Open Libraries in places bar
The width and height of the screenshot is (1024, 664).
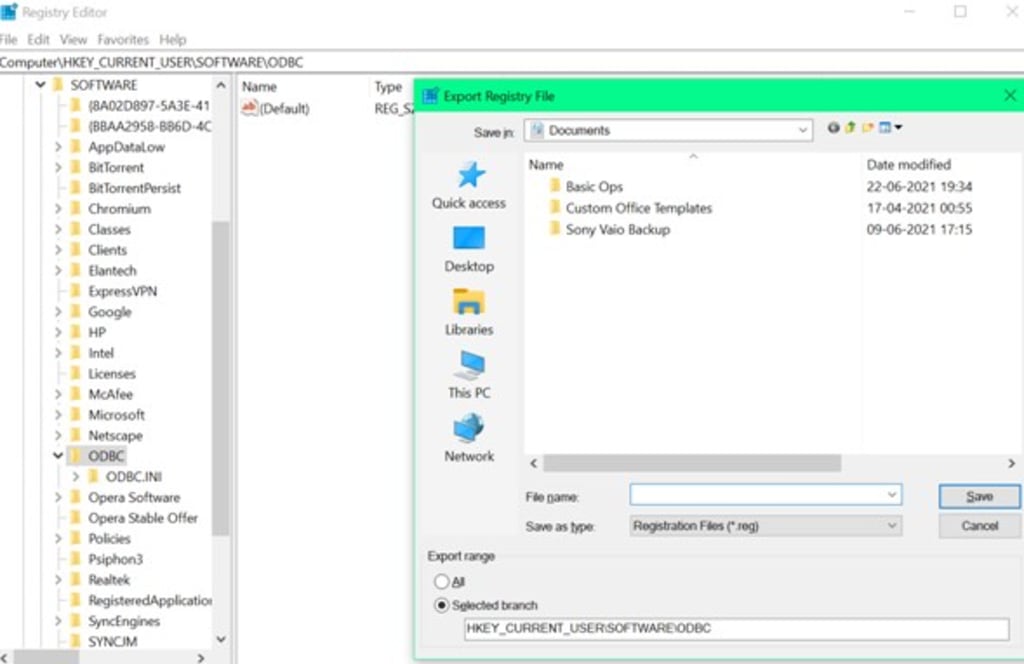click(x=469, y=312)
